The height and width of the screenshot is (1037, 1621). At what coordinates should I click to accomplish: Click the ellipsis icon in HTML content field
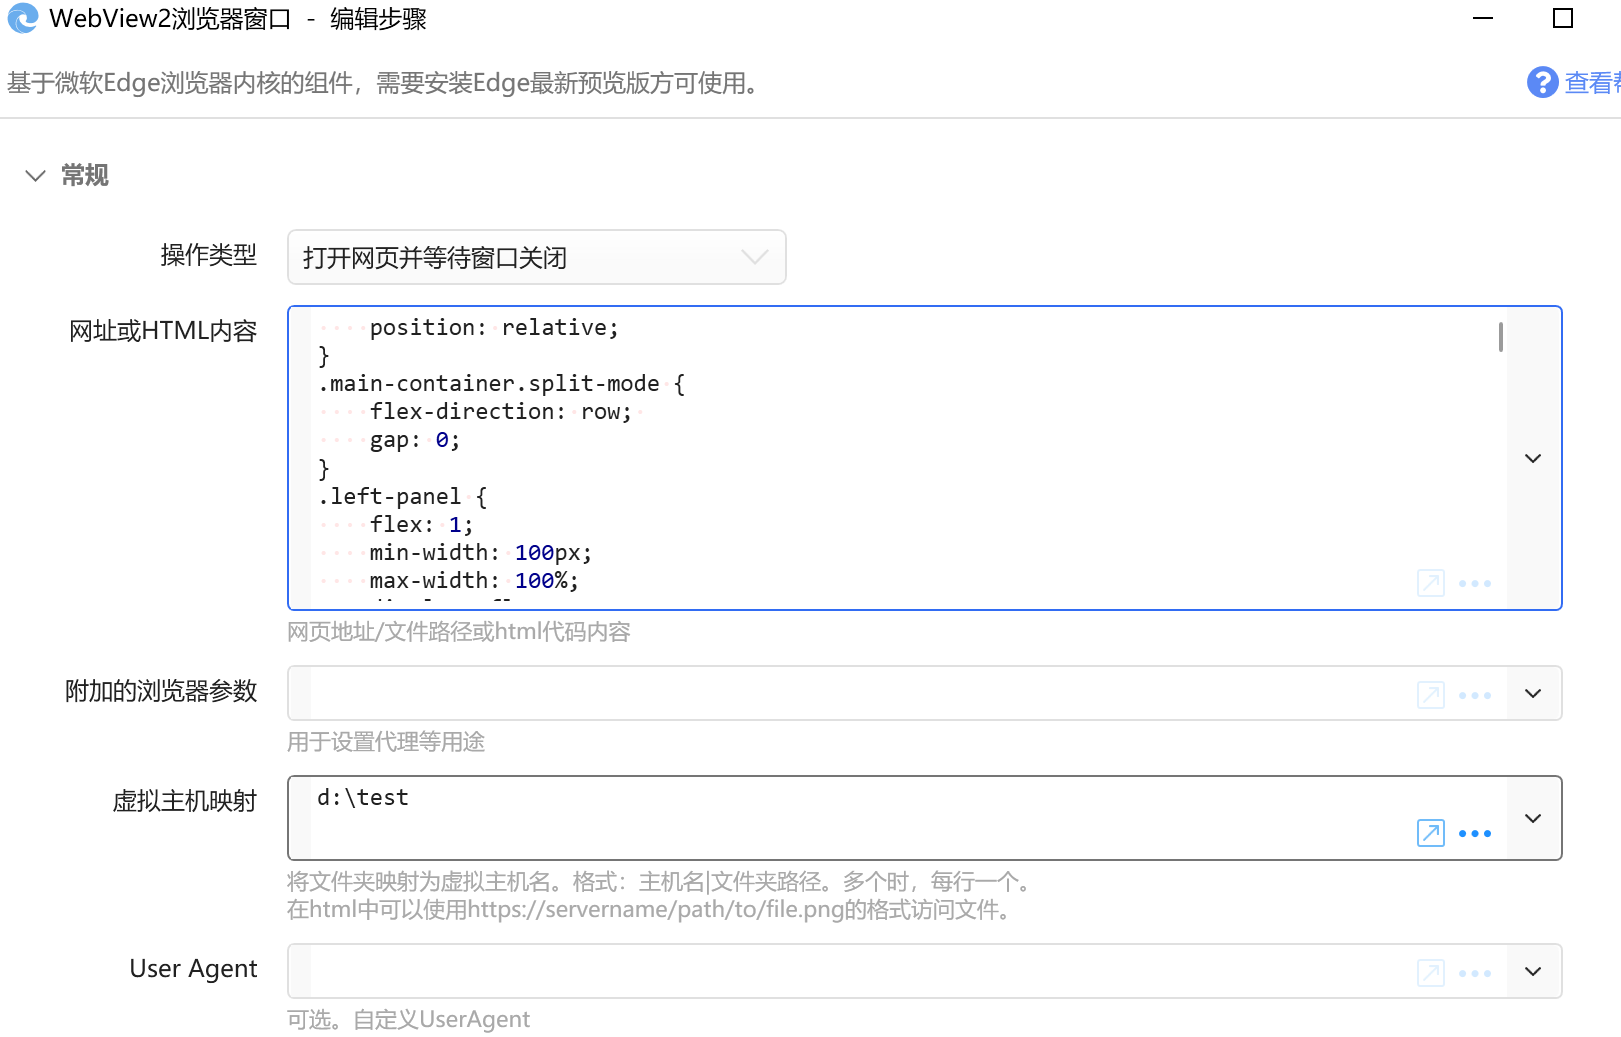pos(1475,583)
